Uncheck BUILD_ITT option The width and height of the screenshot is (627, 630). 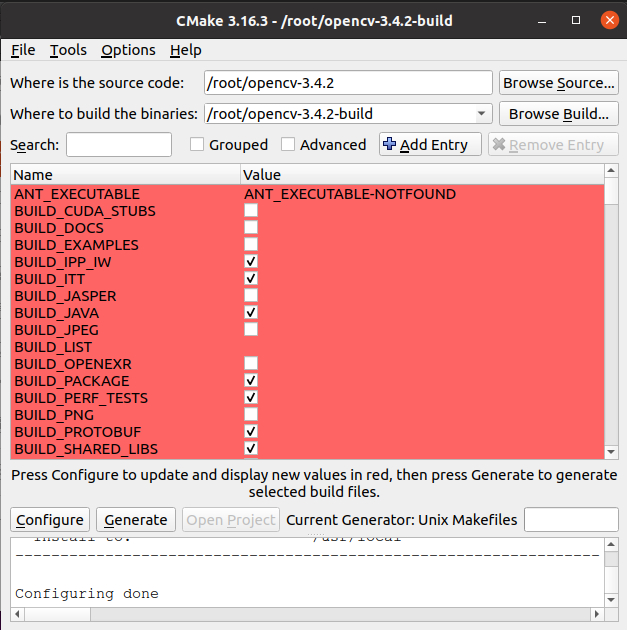(251, 278)
